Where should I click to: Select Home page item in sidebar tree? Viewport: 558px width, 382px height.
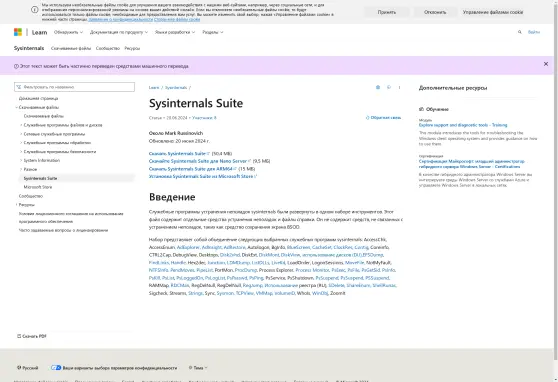tap(38, 98)
